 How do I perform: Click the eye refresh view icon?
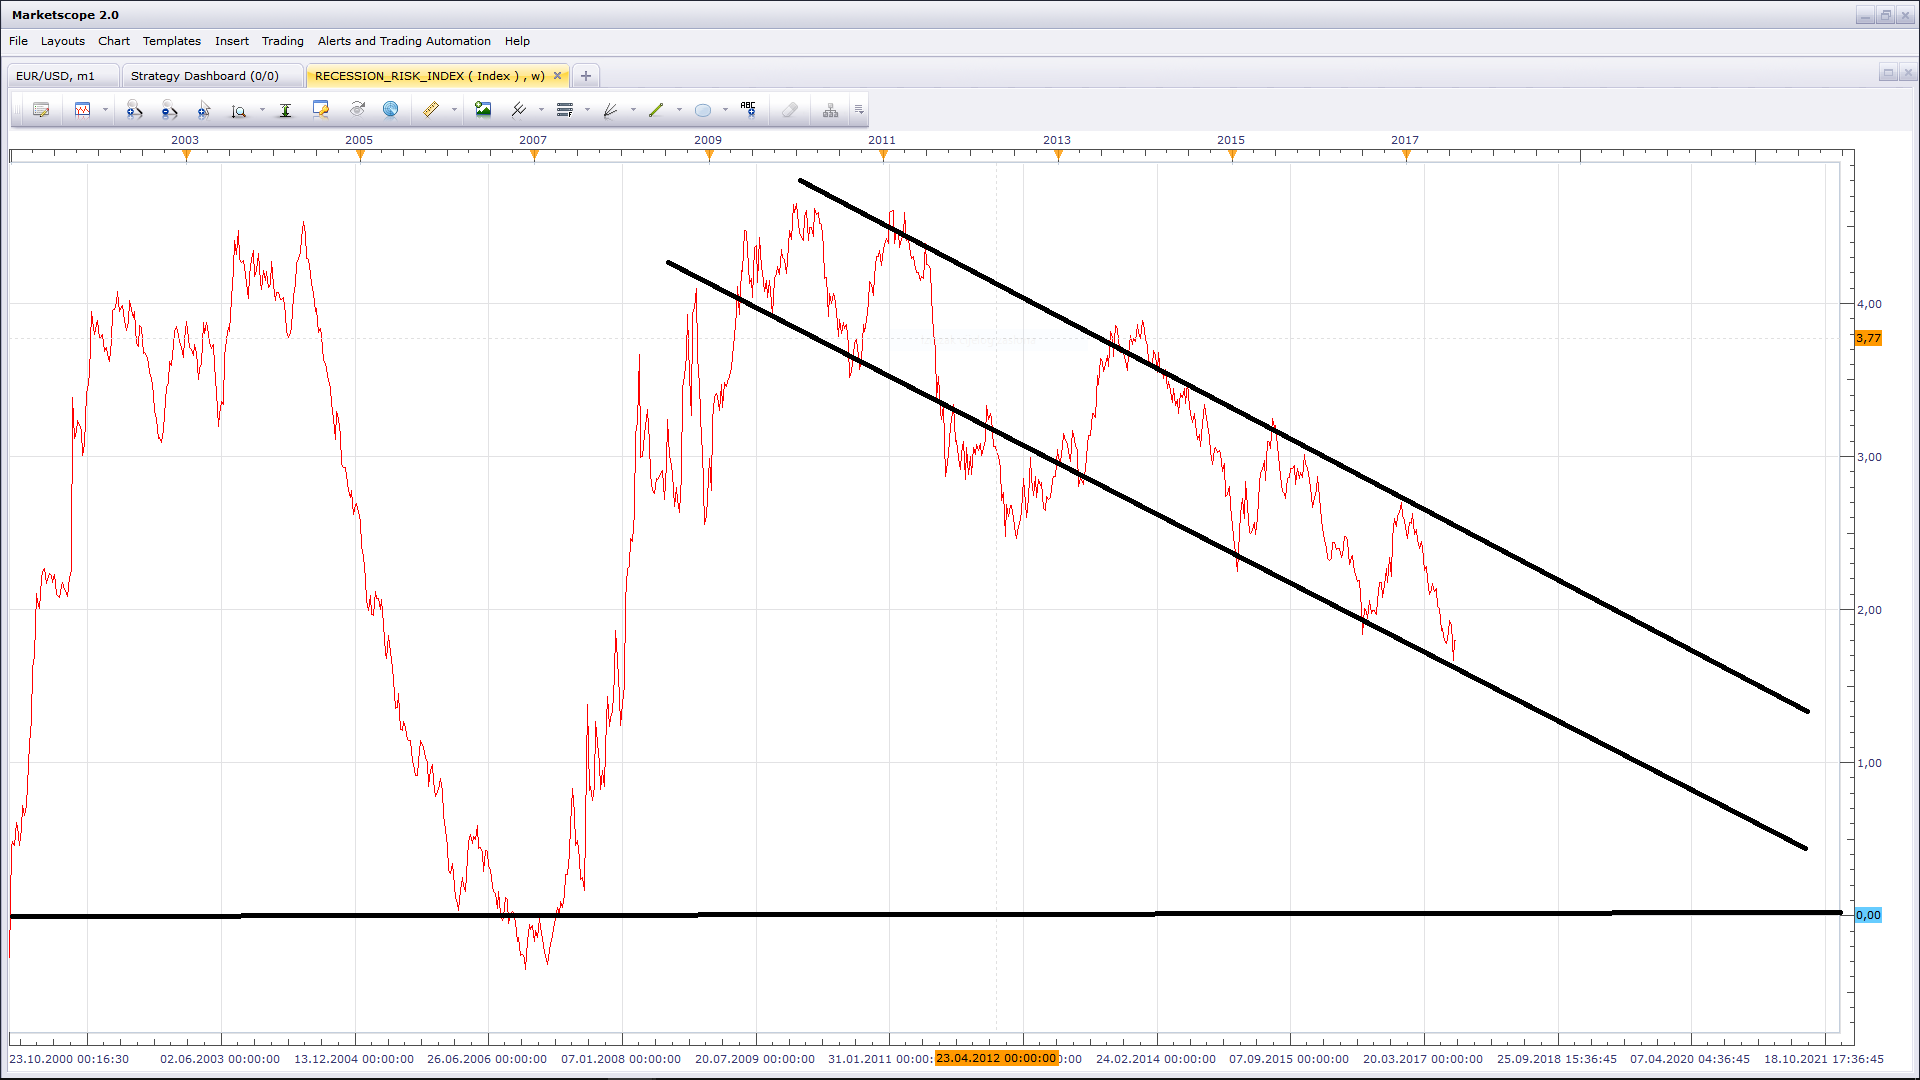[357, 110]
